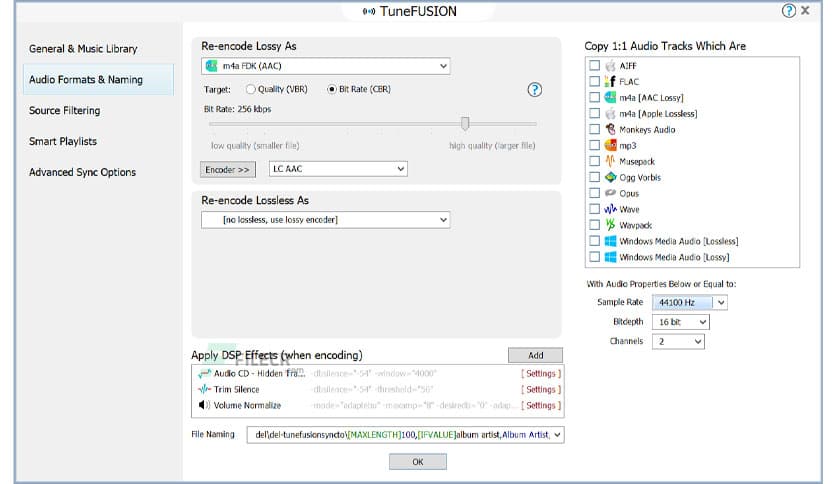Toggle the Musepack checkbox
Viewport: 836px width, 484px height.
coord(594,161)
